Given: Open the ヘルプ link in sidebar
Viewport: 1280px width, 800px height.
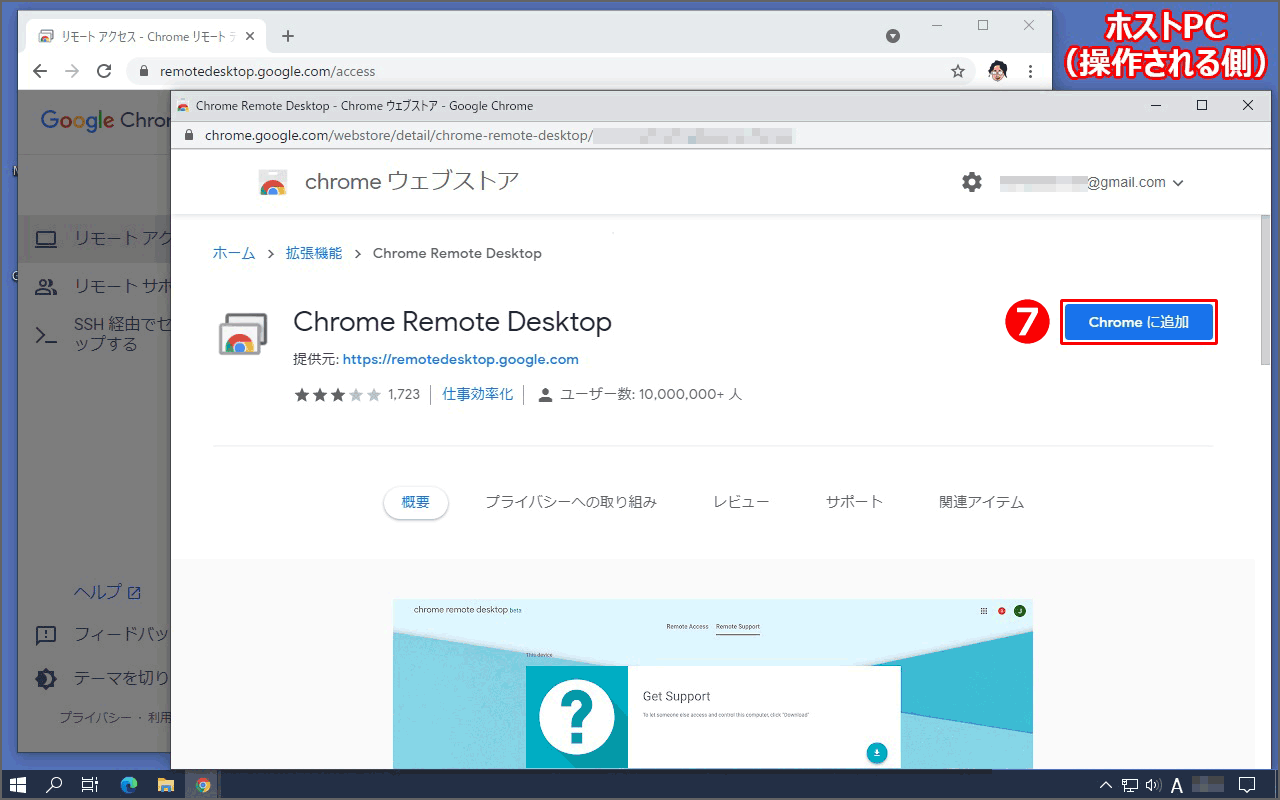Looking at the screenshot, I should click(x=107, y=592).
